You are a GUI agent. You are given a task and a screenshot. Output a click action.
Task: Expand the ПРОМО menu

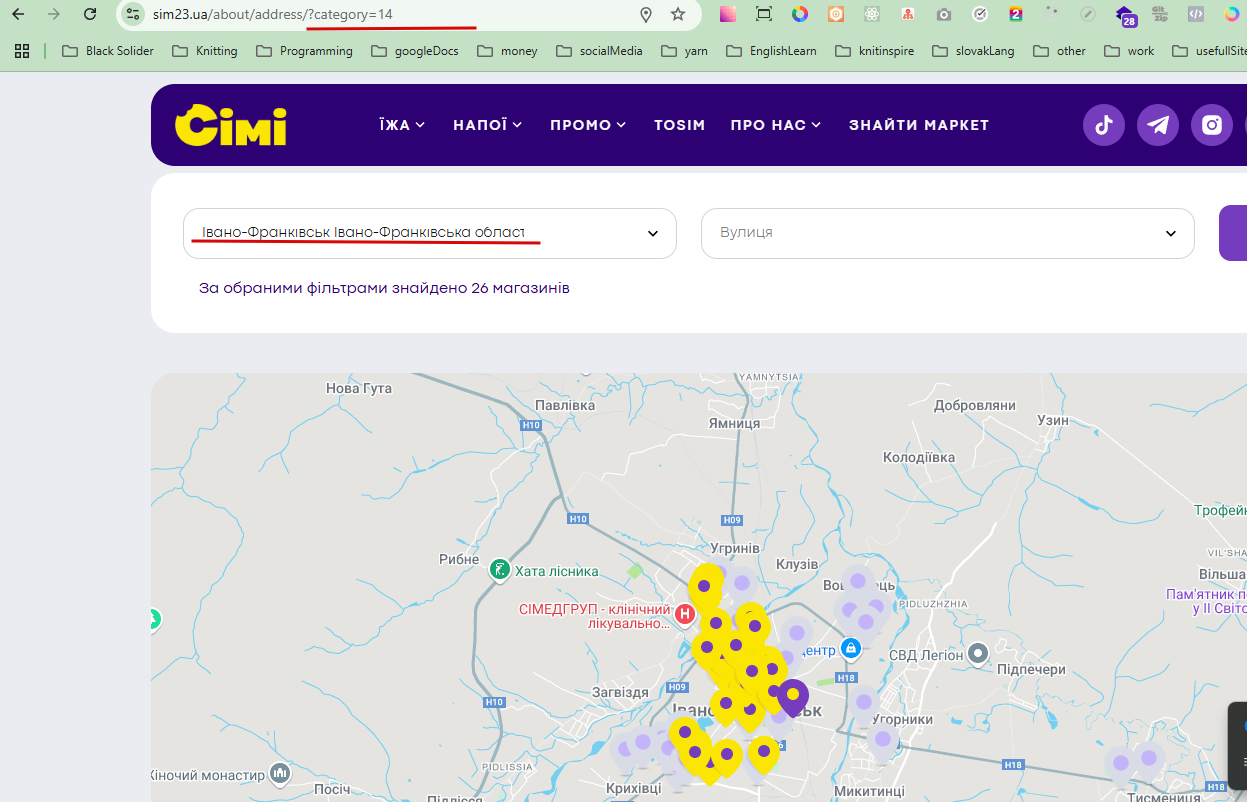588,125
